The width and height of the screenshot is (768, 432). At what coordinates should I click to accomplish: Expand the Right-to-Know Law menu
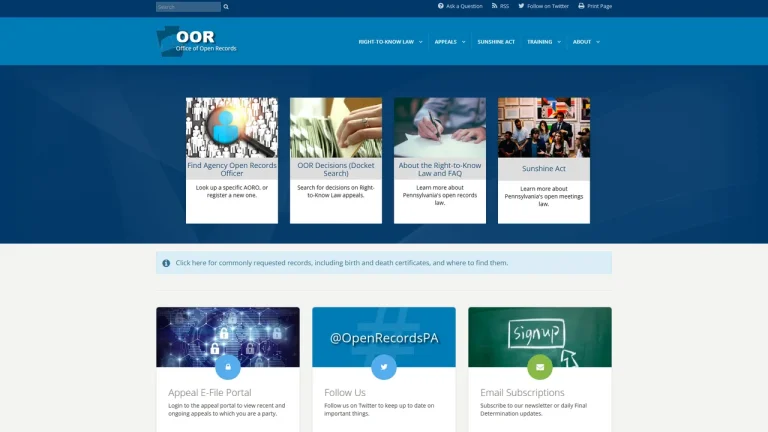(x=390, y=42)
